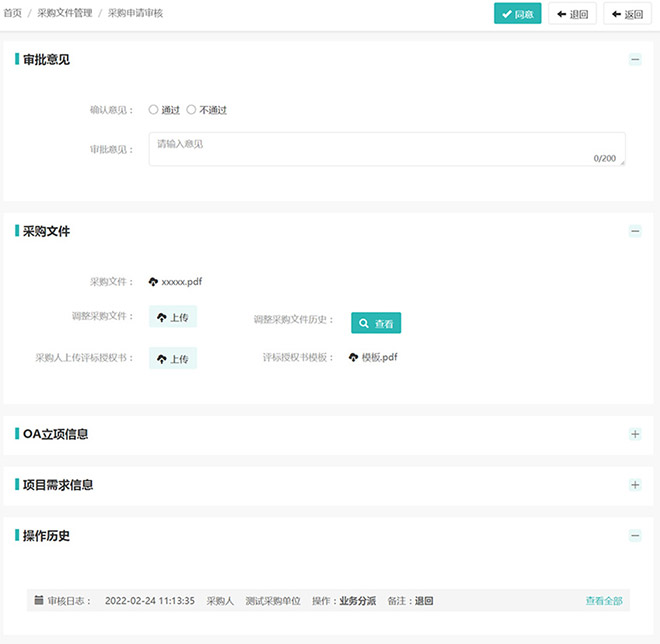Upload an adjusted procurement file (调整采购文件)
This screenshot has height=644, width=660.
click(x=173, y=317)
